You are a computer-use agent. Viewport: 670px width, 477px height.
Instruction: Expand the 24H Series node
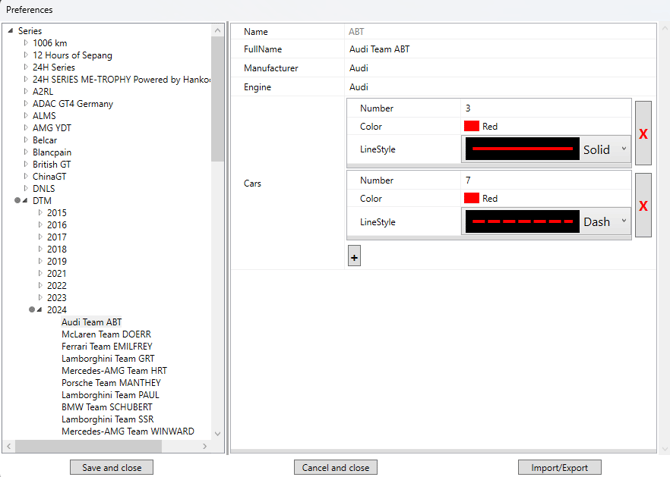(26, 67)
